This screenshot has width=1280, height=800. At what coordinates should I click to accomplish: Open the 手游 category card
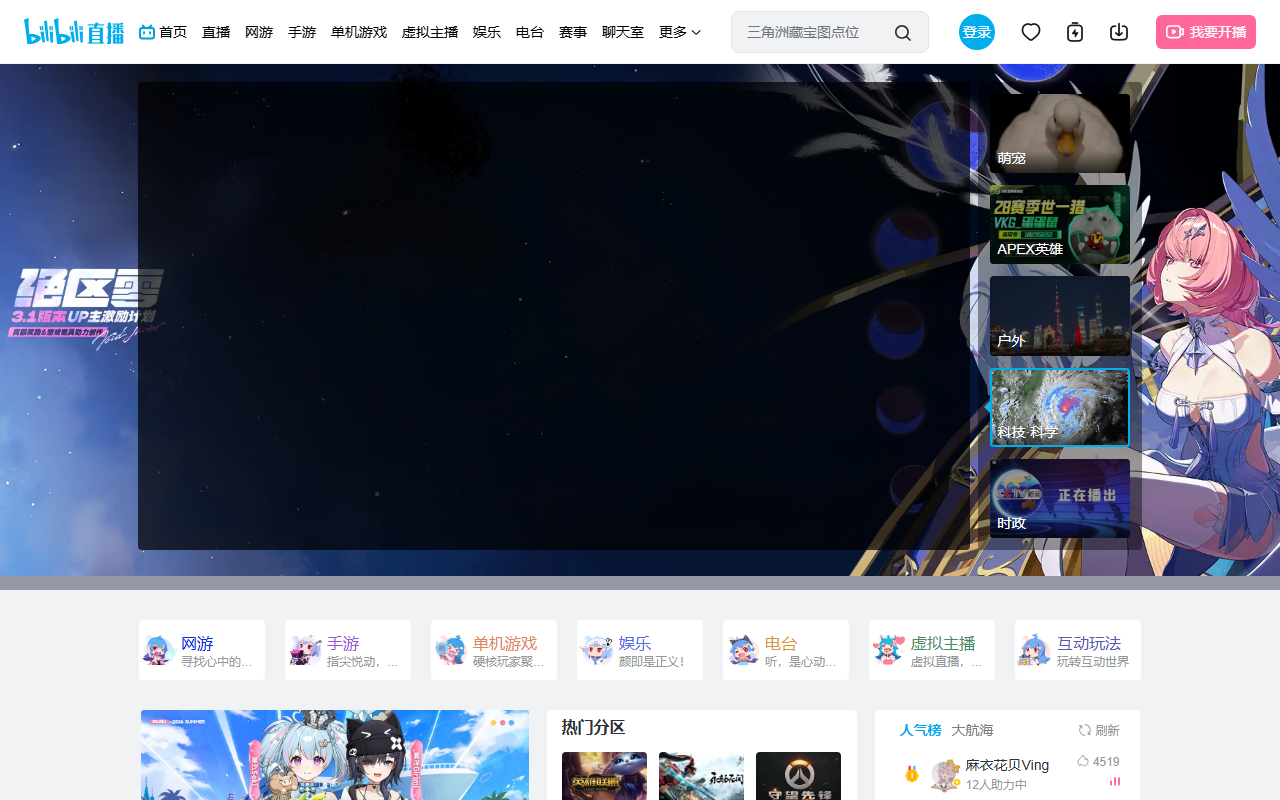[348, 650]
